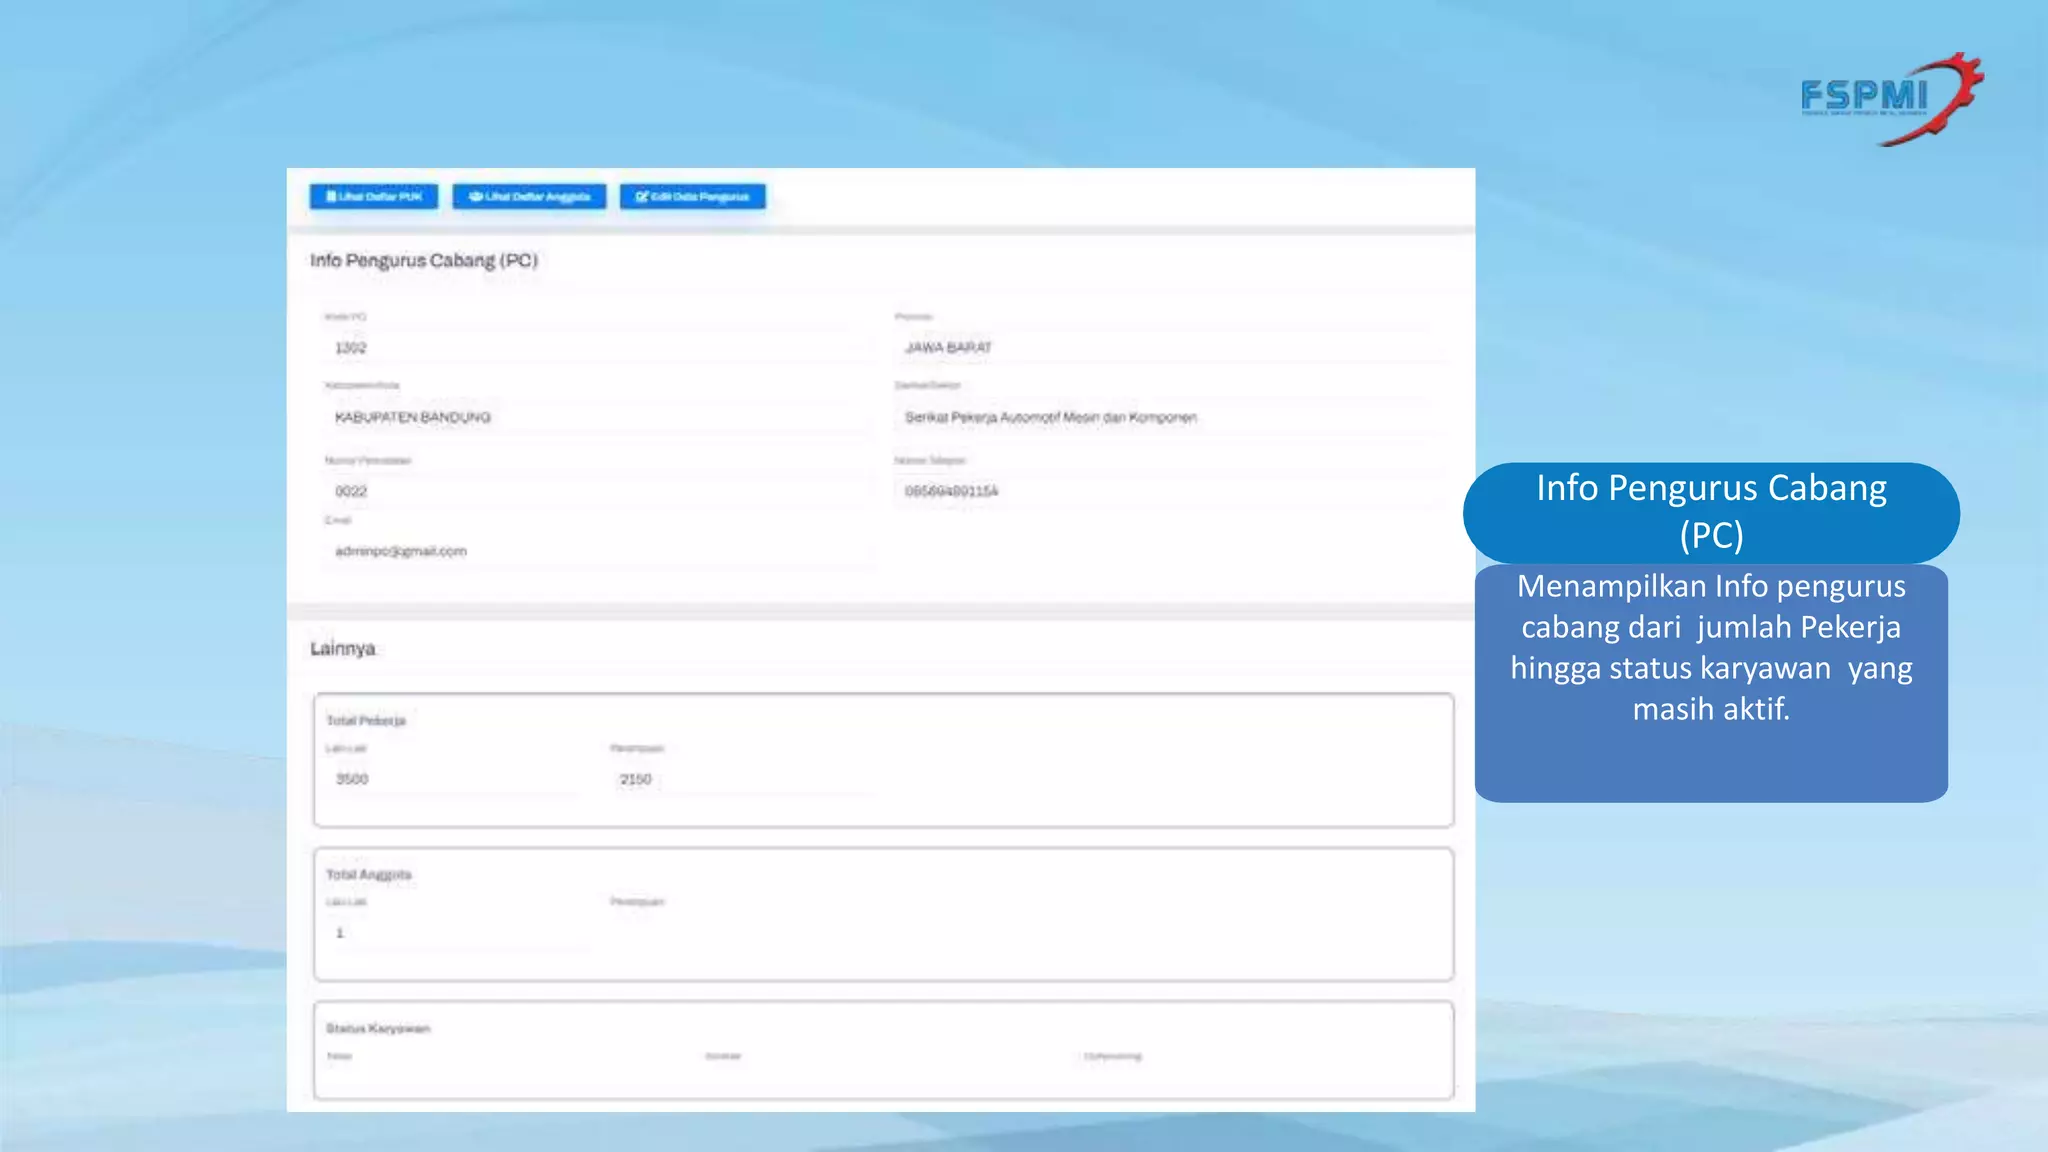Click the Info Pengurus Cabang (PC) section heading

[x=424, y=261]
